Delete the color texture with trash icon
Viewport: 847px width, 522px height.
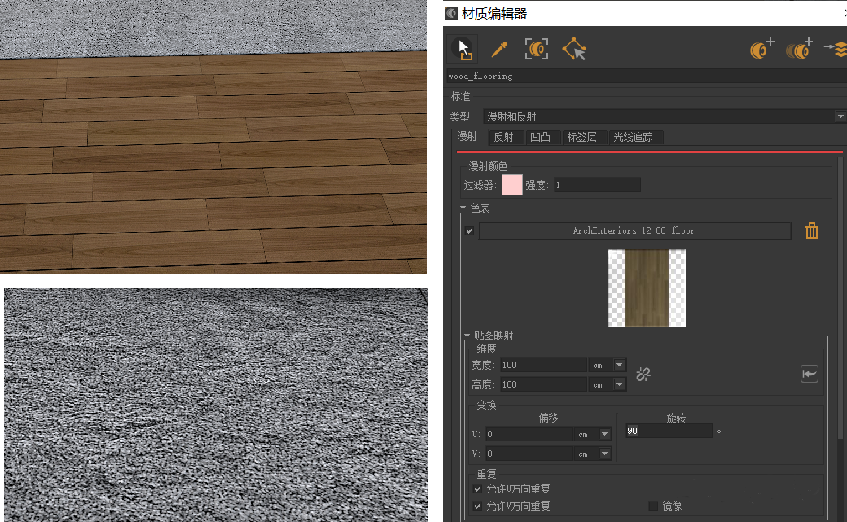coord(812,231)
